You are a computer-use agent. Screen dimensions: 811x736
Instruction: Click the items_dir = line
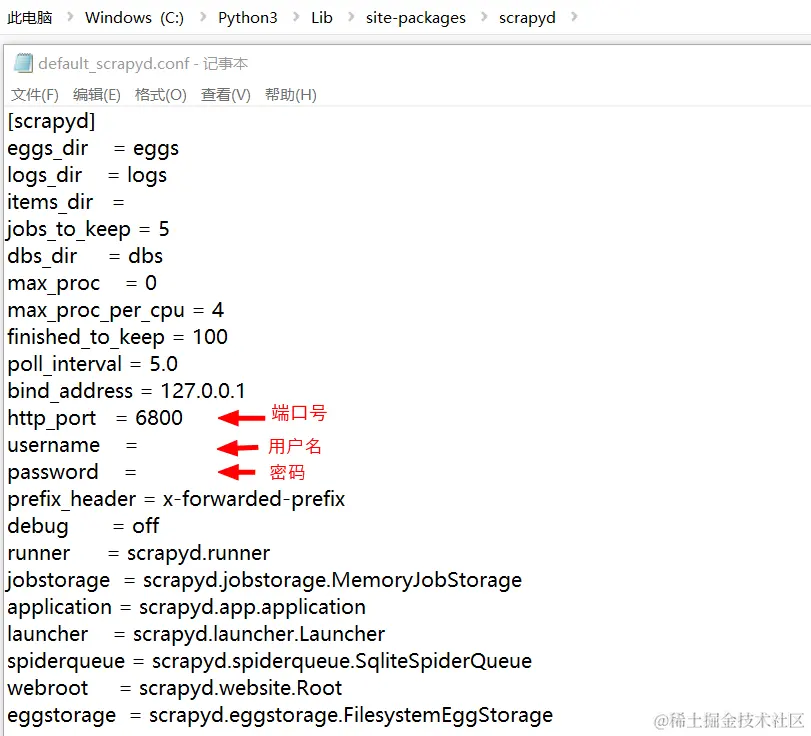[66, 203]
